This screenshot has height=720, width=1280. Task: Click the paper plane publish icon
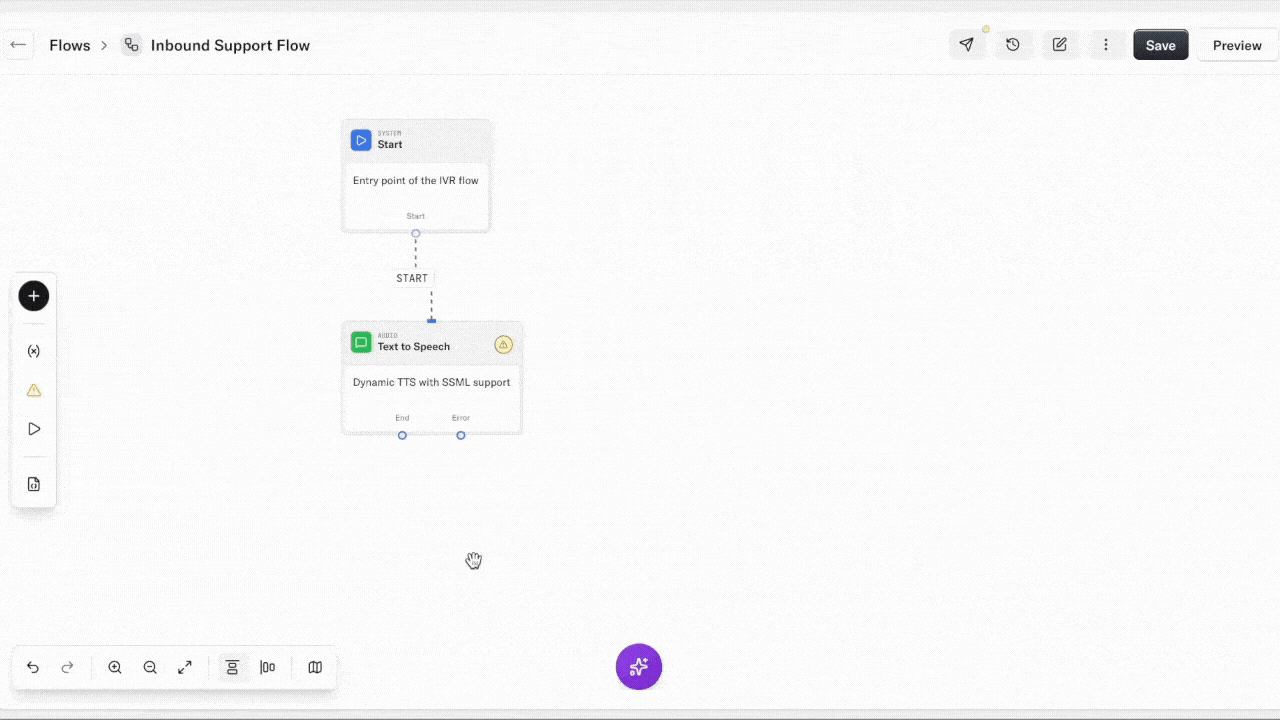pos(966,45)
